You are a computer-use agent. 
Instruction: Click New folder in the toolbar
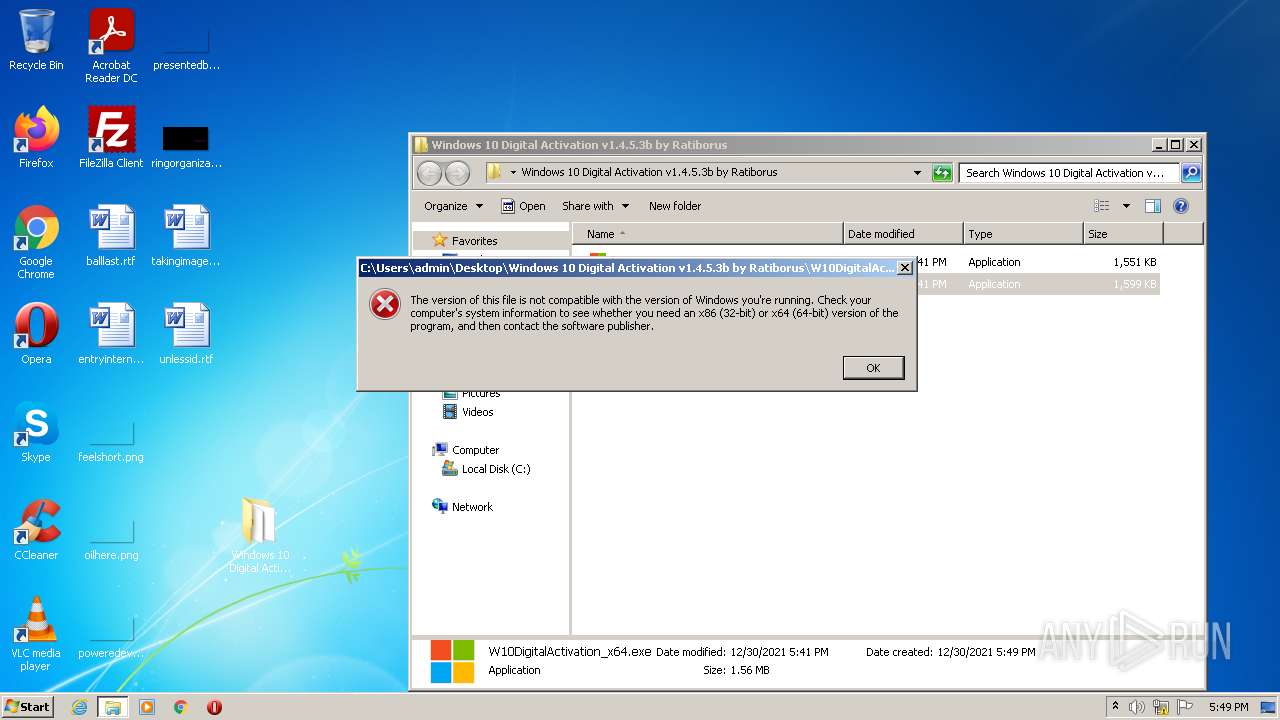675,206
